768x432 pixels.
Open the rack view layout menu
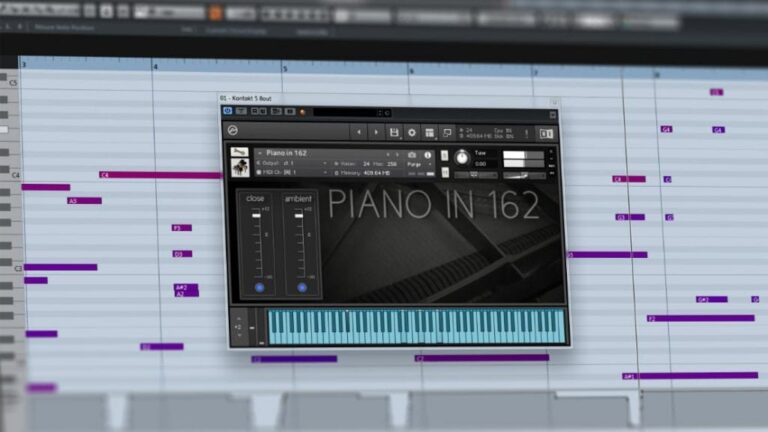point(429,133)
